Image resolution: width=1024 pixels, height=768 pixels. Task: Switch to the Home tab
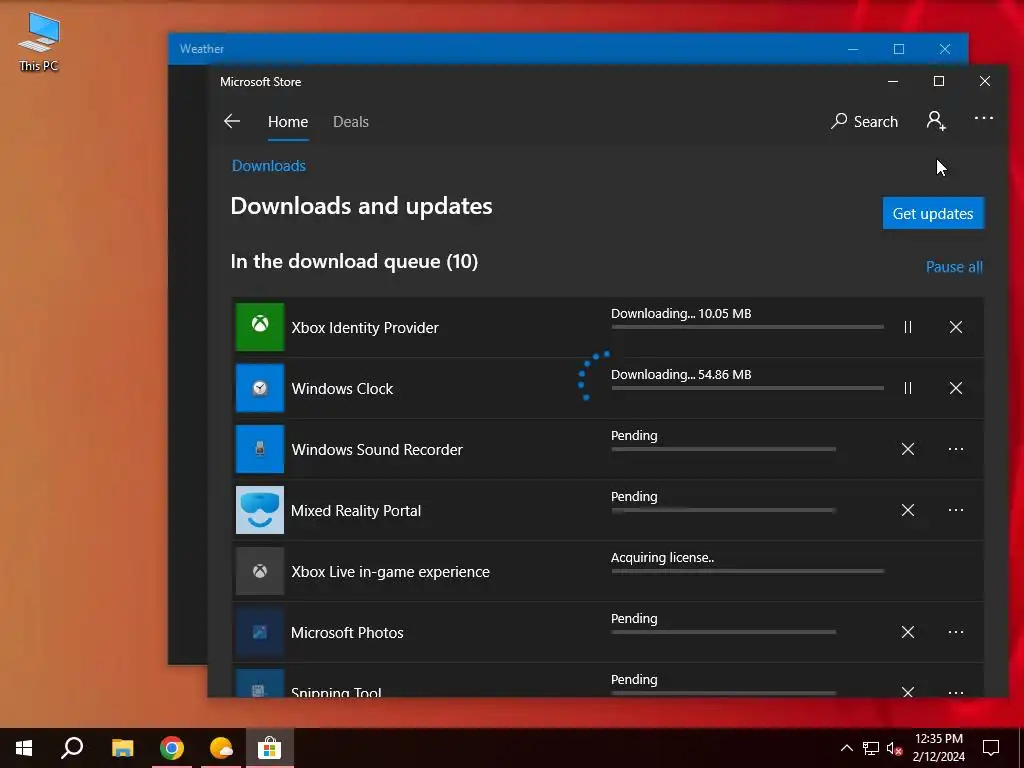[288, 122]
